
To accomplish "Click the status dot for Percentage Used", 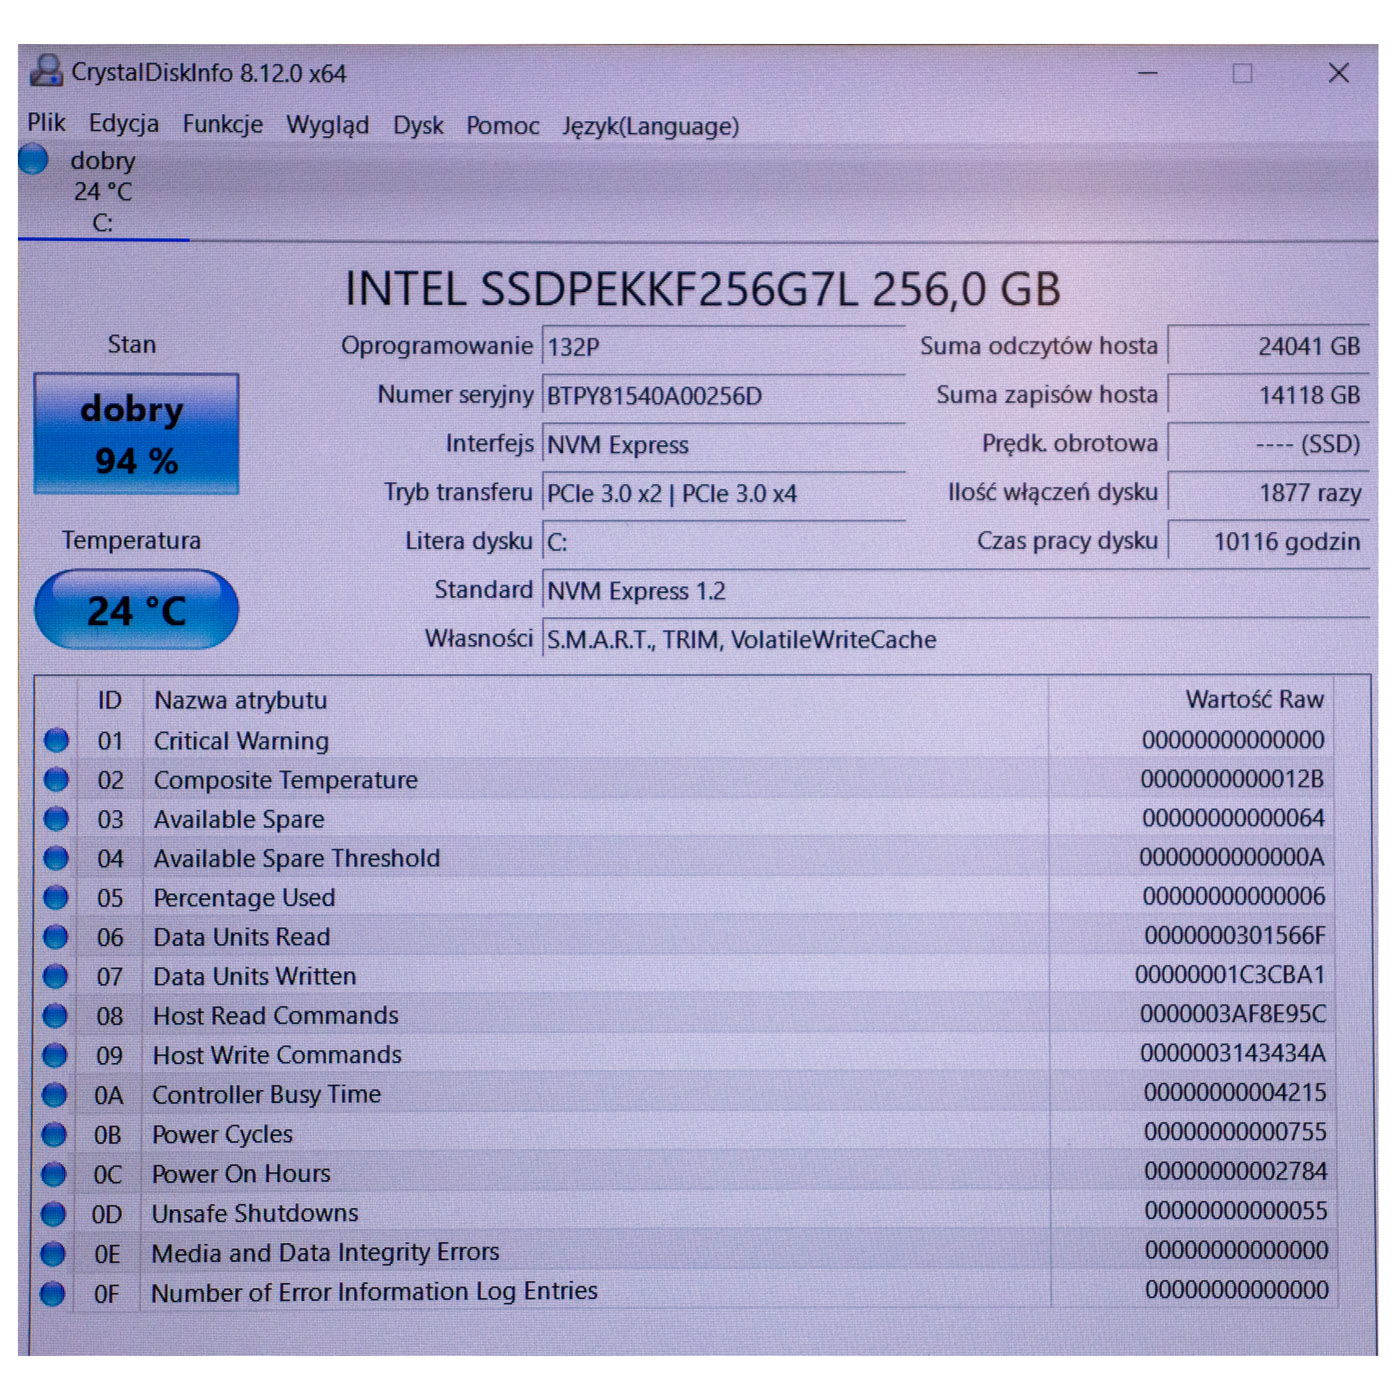I will coord(56,898).
